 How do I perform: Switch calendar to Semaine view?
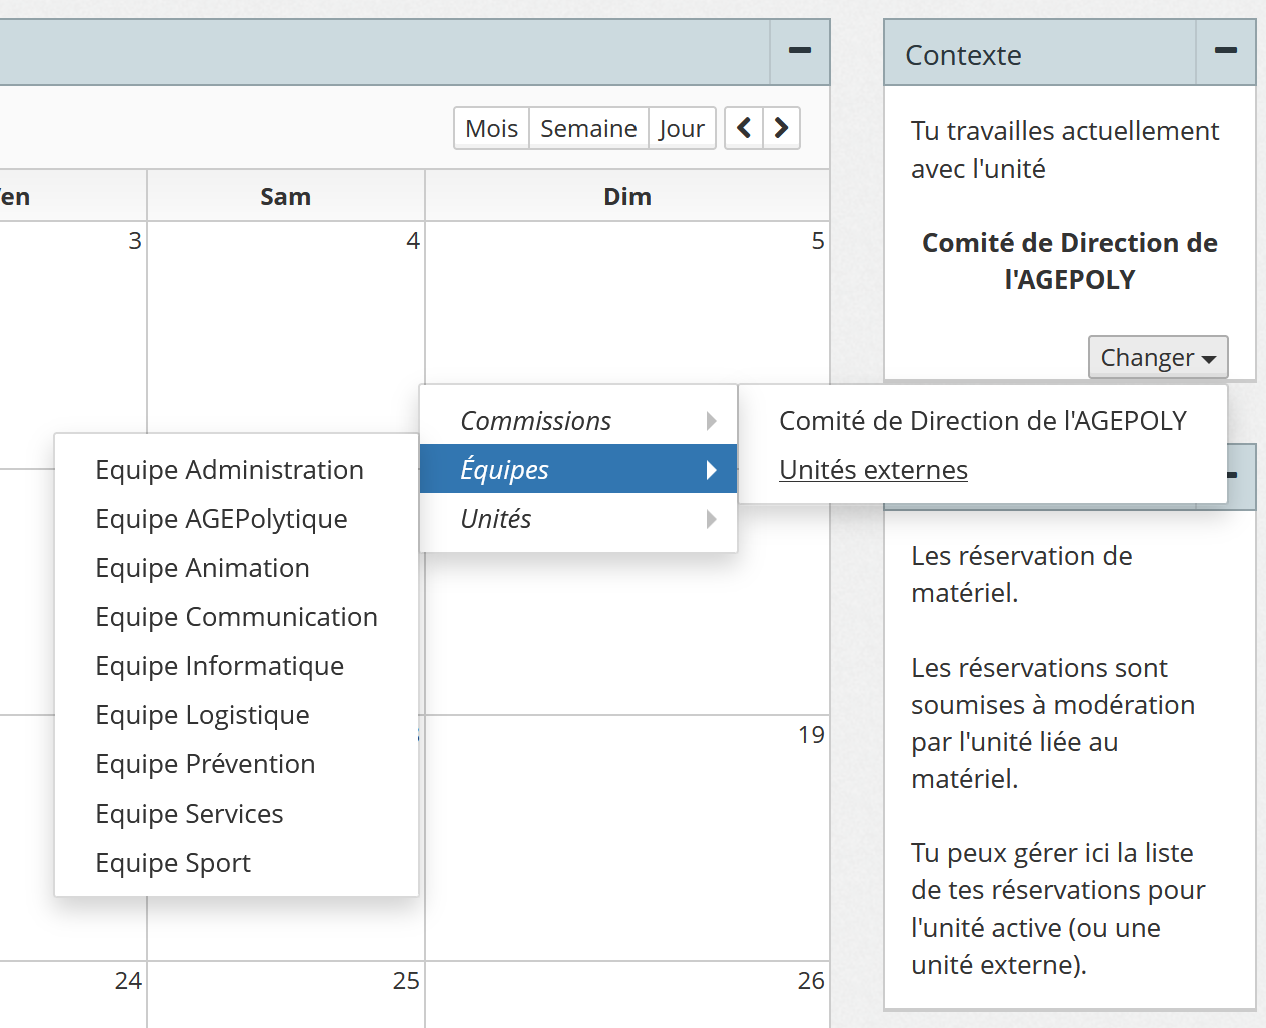click(589, 128)
